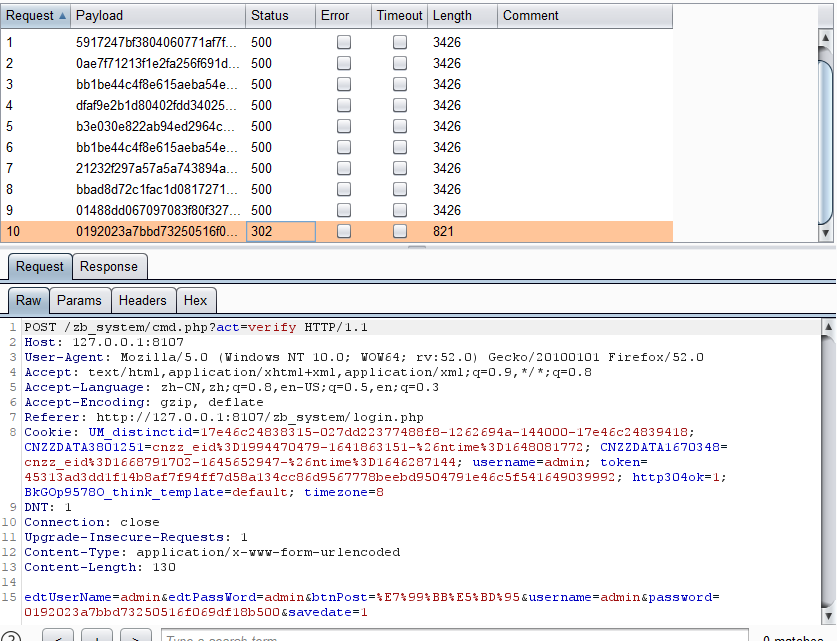The height and width of the screenshot is (641, 837).
Task: Open the Hex view tab
Action: [195, 300]
